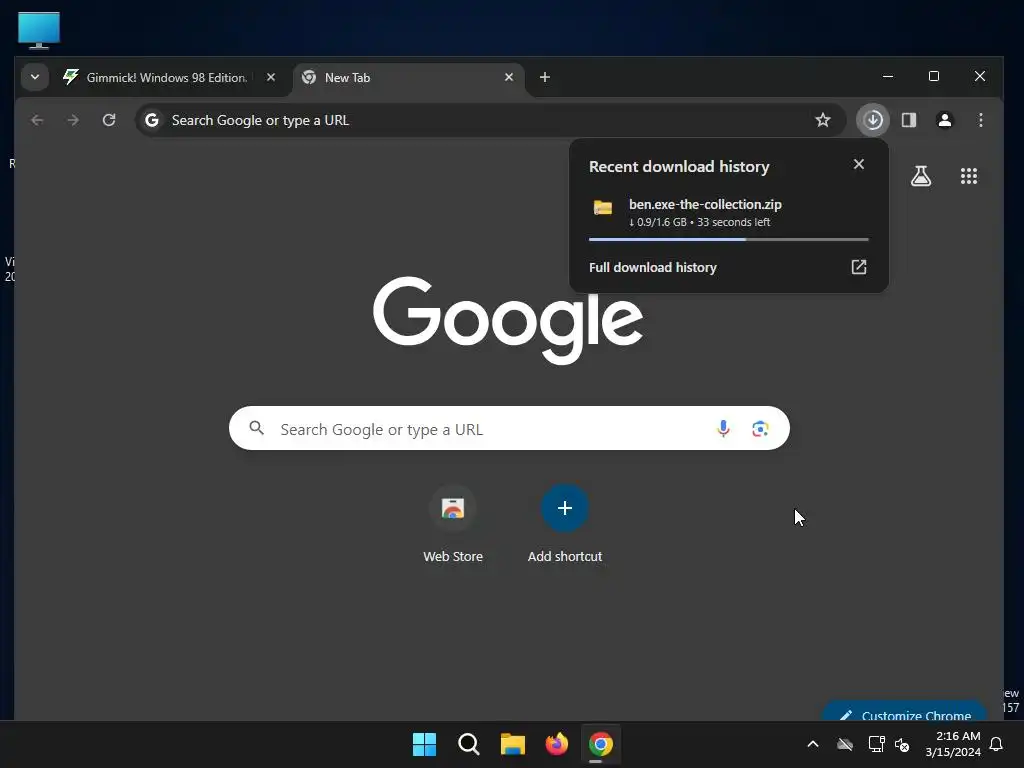Open Chrome side panel

tap(909, 120)
